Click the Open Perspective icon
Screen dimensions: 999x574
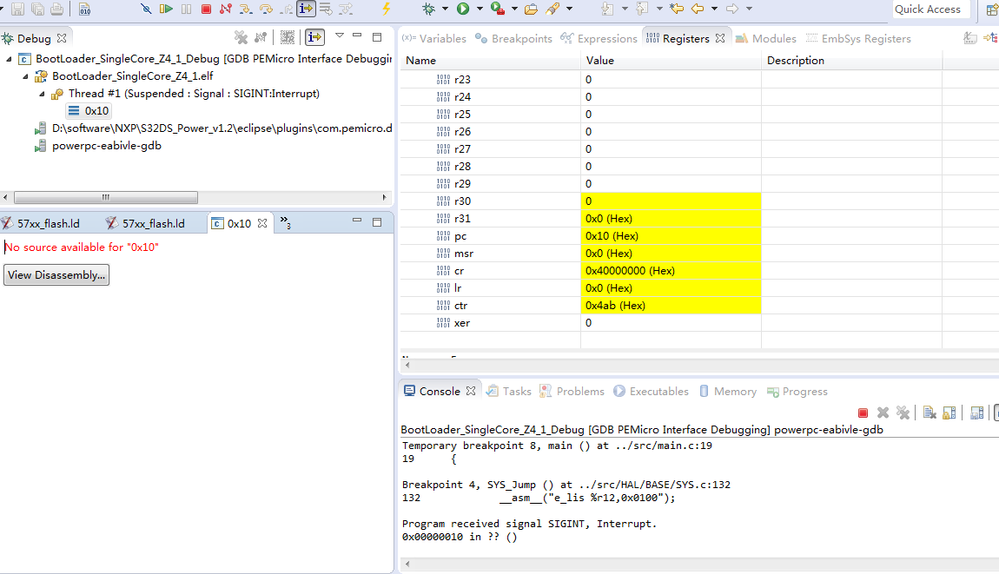pyautogui.click(x=992, y=10)
